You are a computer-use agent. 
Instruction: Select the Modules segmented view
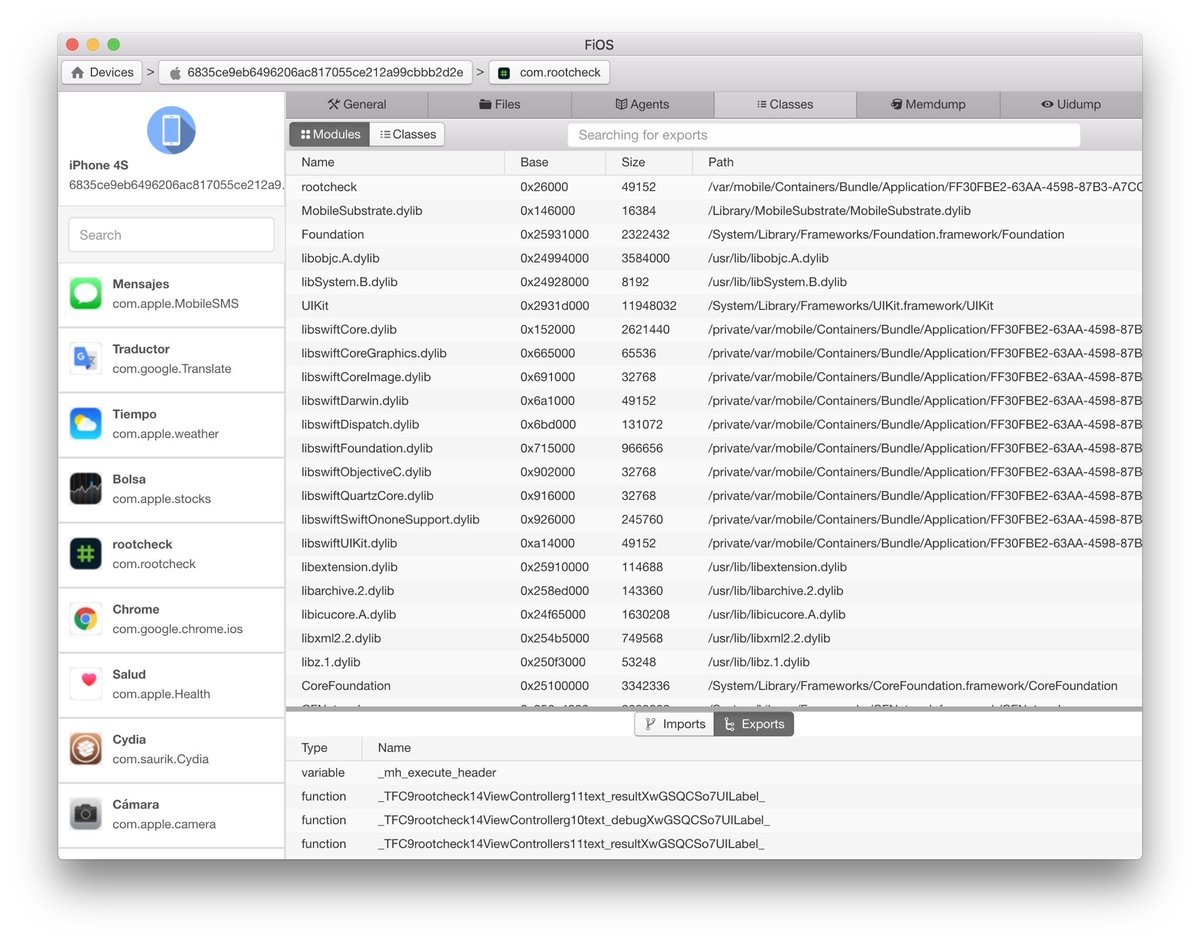[x=329, y=135]
